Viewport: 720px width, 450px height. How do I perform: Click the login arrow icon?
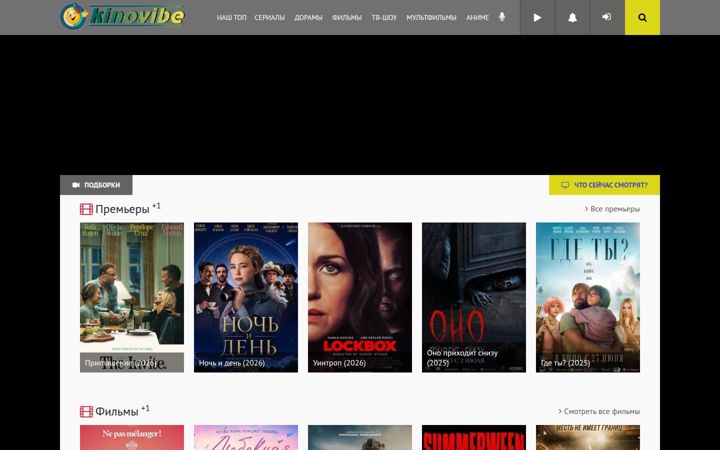(607, 17)
